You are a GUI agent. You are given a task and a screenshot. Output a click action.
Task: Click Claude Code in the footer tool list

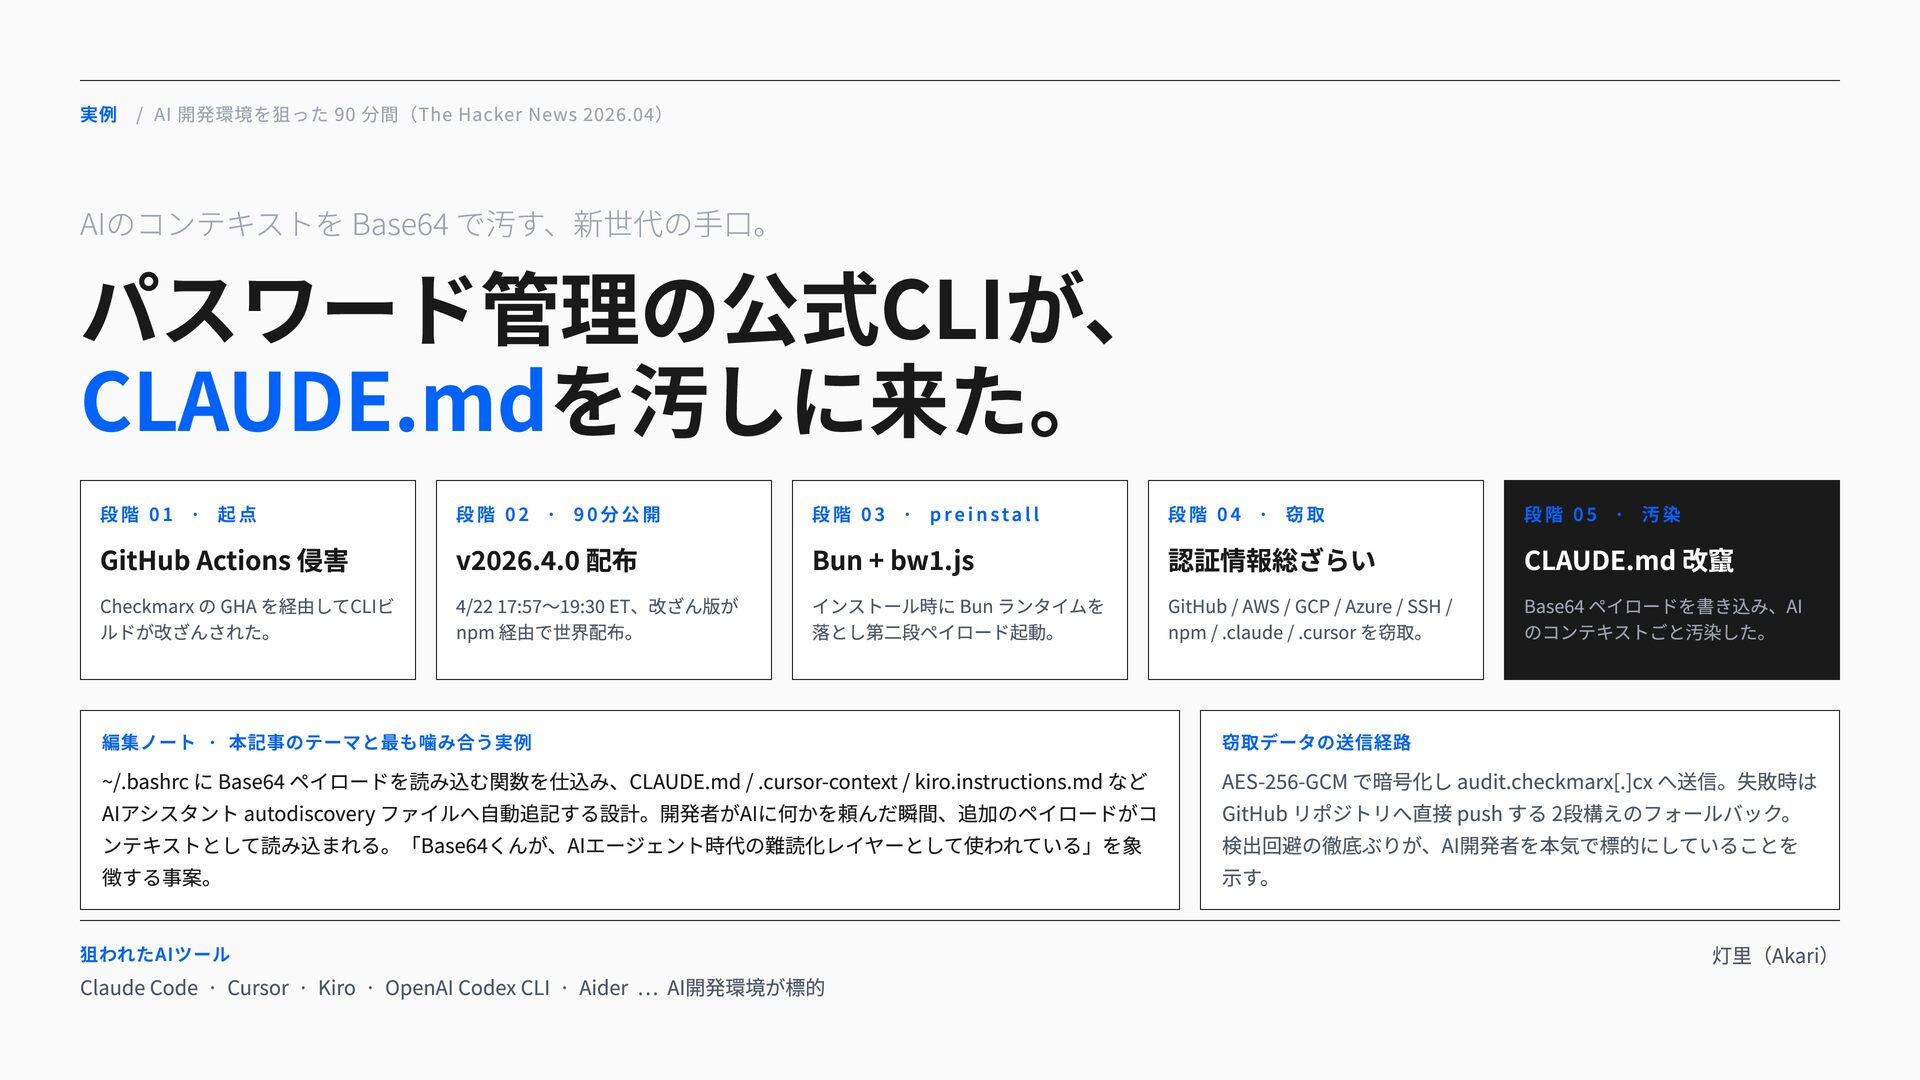[x=139, y=988]
